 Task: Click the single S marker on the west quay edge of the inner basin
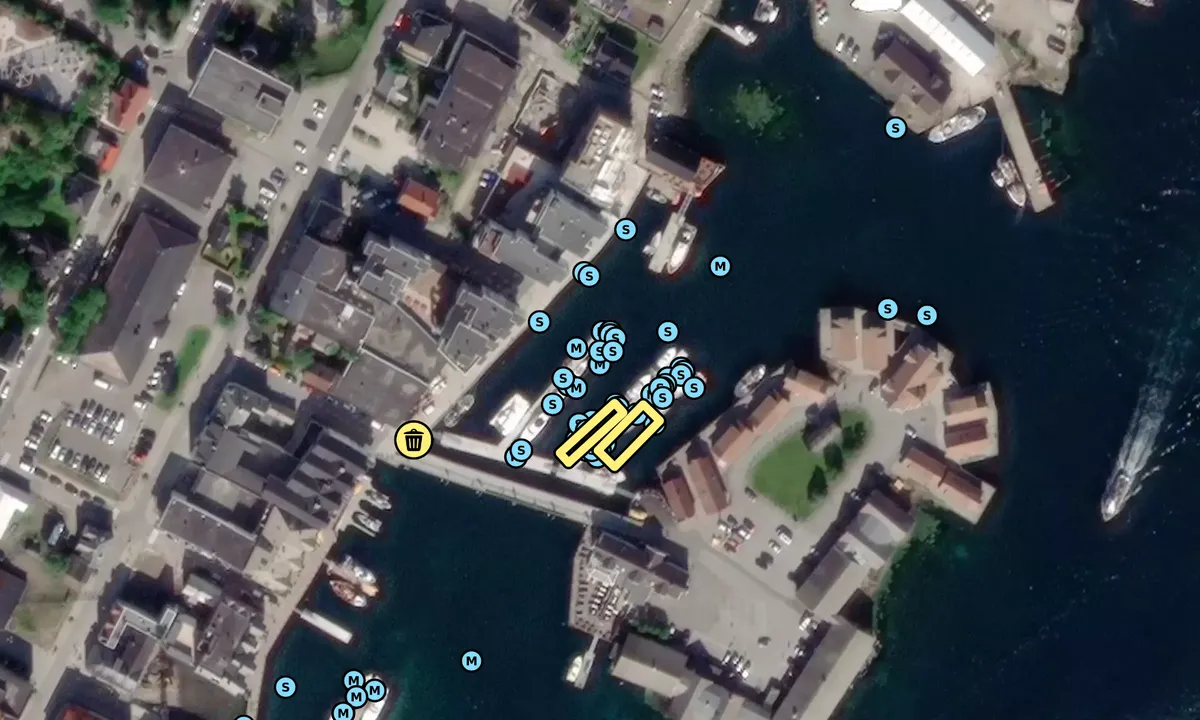539,321
